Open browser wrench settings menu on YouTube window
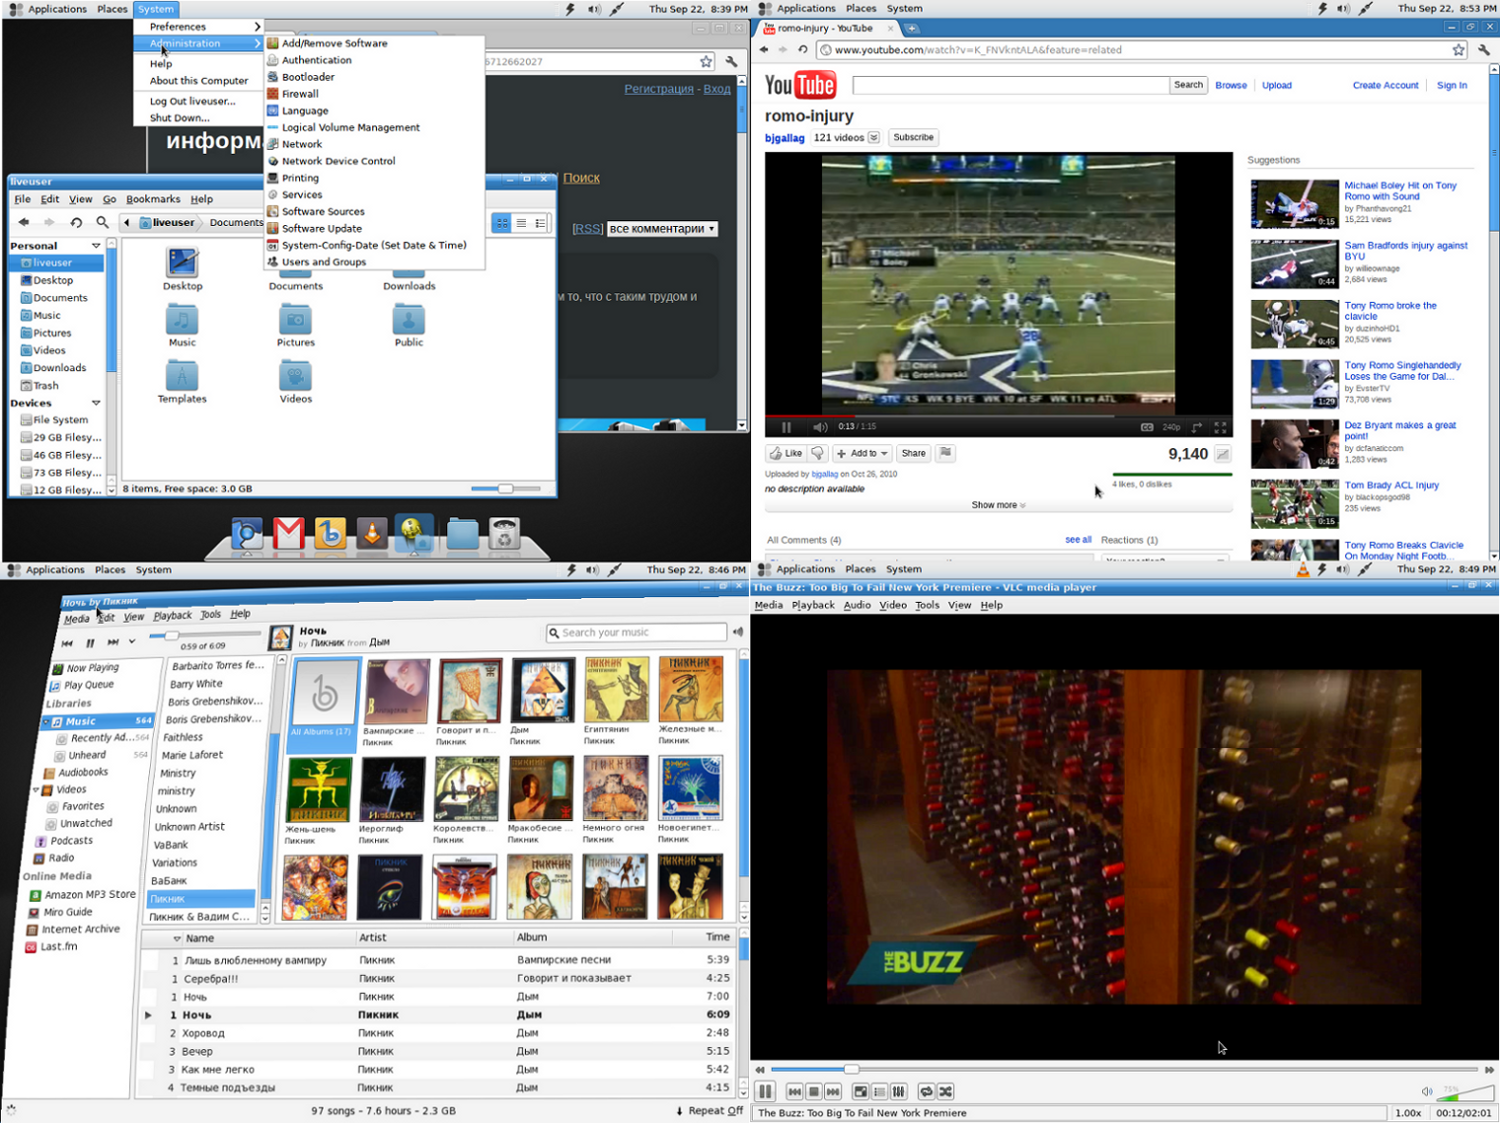 [x=1484, y=49]
